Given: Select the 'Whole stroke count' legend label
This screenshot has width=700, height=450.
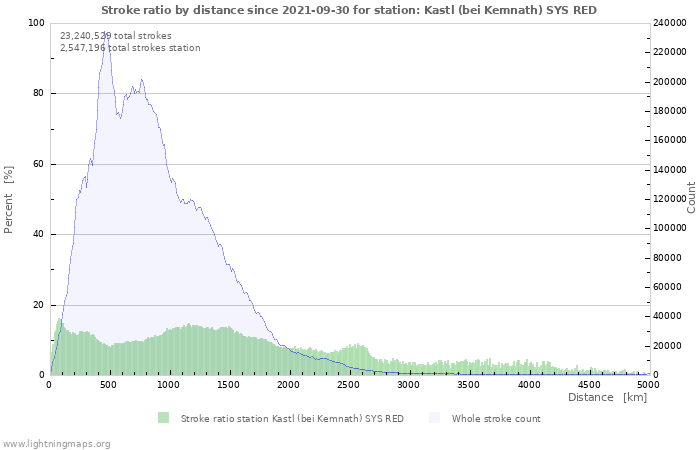Looking at the screenshot, I should tap(495, 418).
